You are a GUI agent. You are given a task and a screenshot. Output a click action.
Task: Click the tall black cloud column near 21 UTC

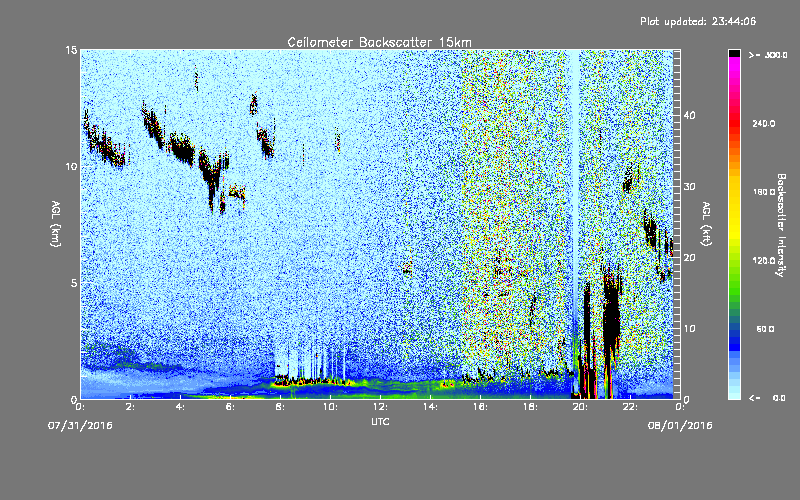coord(611,316)
